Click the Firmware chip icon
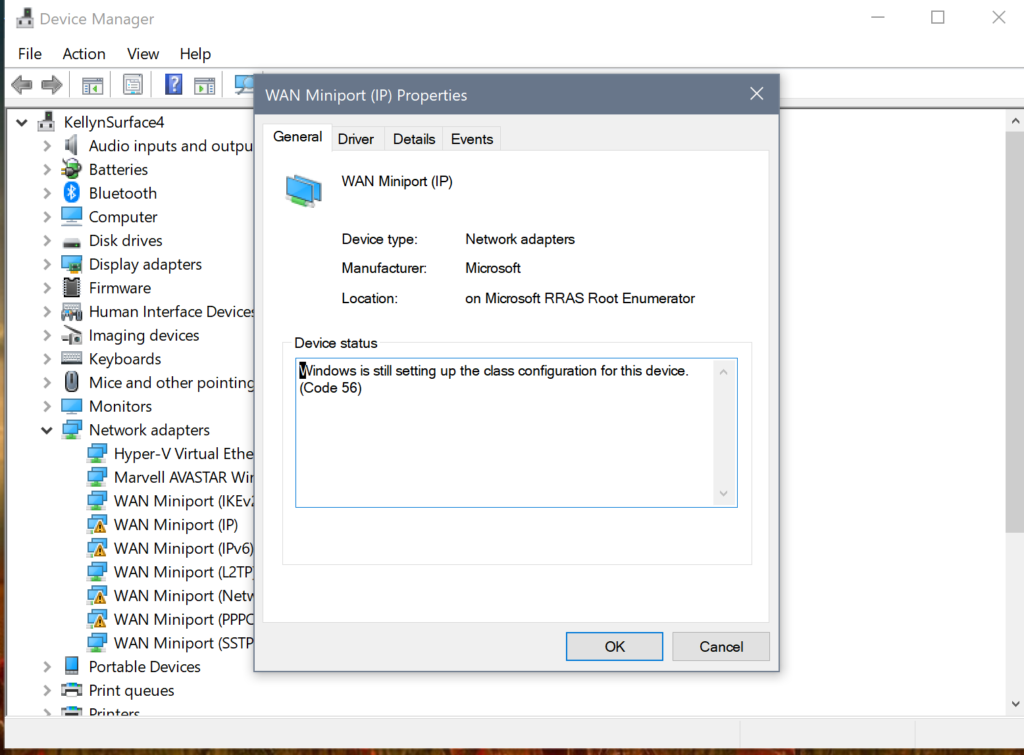1024x755 pixels. [x=71, y=287]
